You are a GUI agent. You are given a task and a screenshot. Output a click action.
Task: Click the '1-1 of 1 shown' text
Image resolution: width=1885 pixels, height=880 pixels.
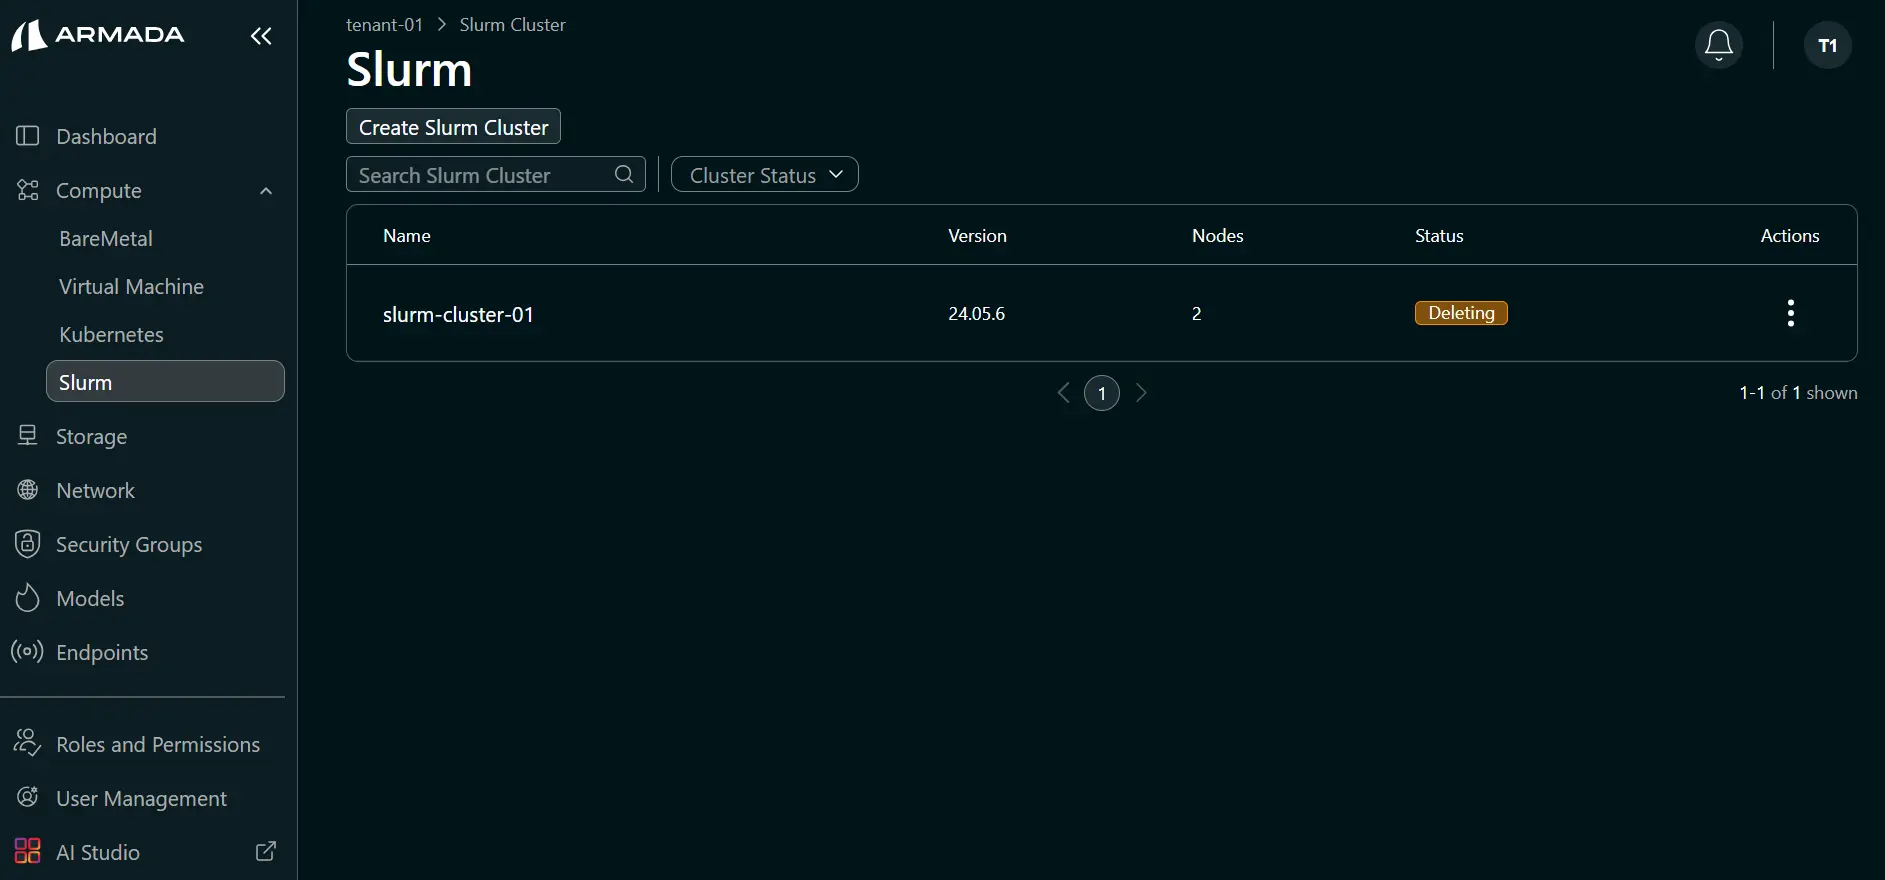(x=1798, y=393)
